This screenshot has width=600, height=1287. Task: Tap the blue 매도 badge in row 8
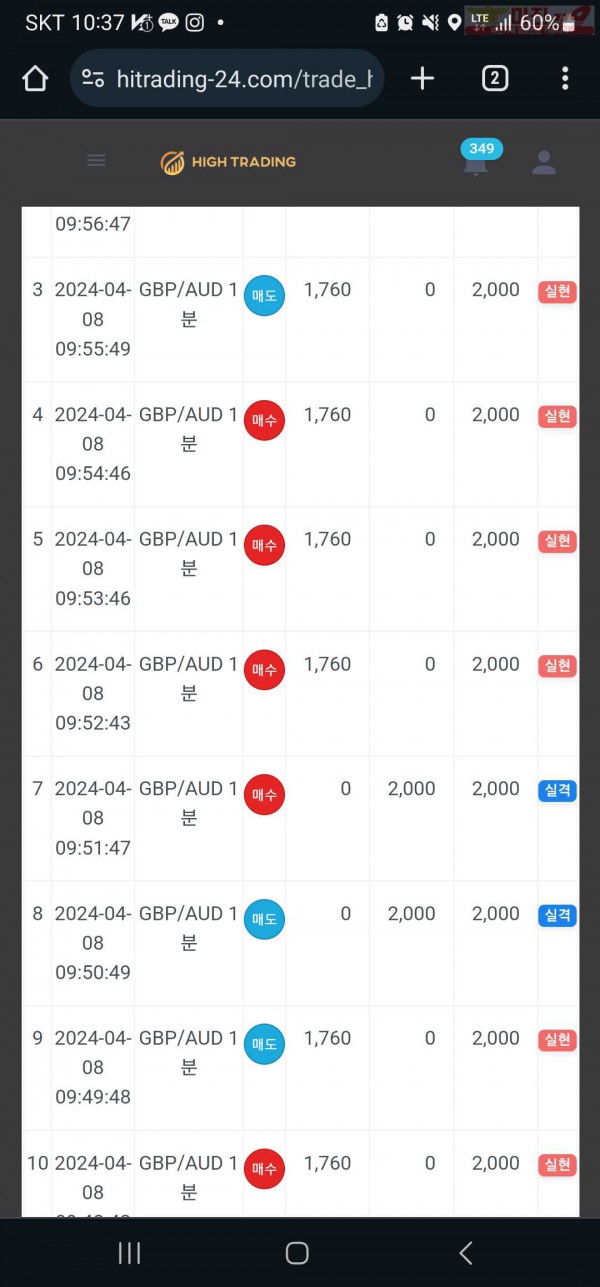[264, 919]
